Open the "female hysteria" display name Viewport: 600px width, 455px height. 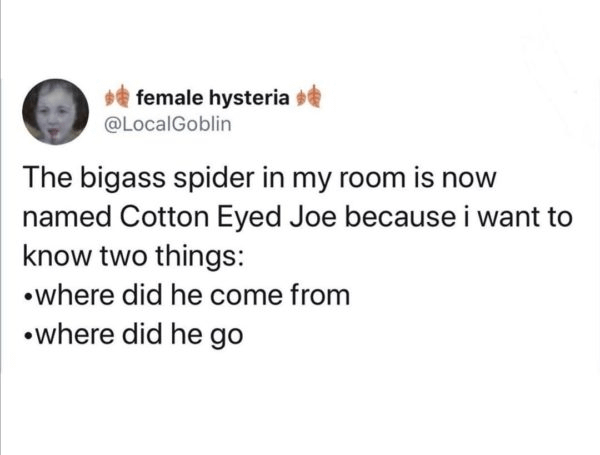point(212,97)
